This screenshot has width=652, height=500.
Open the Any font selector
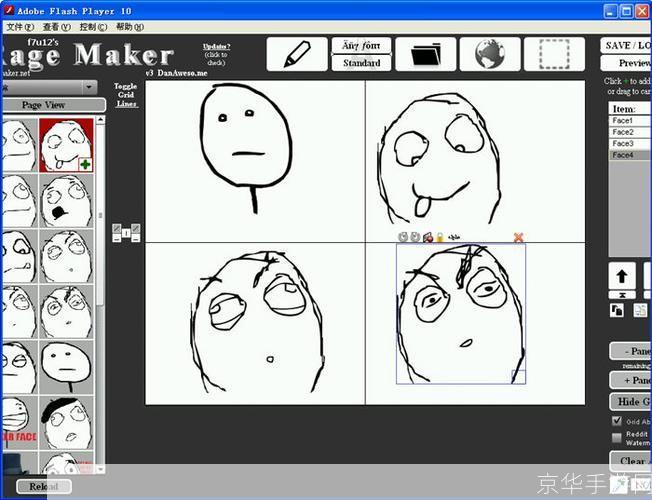[361, 45]
